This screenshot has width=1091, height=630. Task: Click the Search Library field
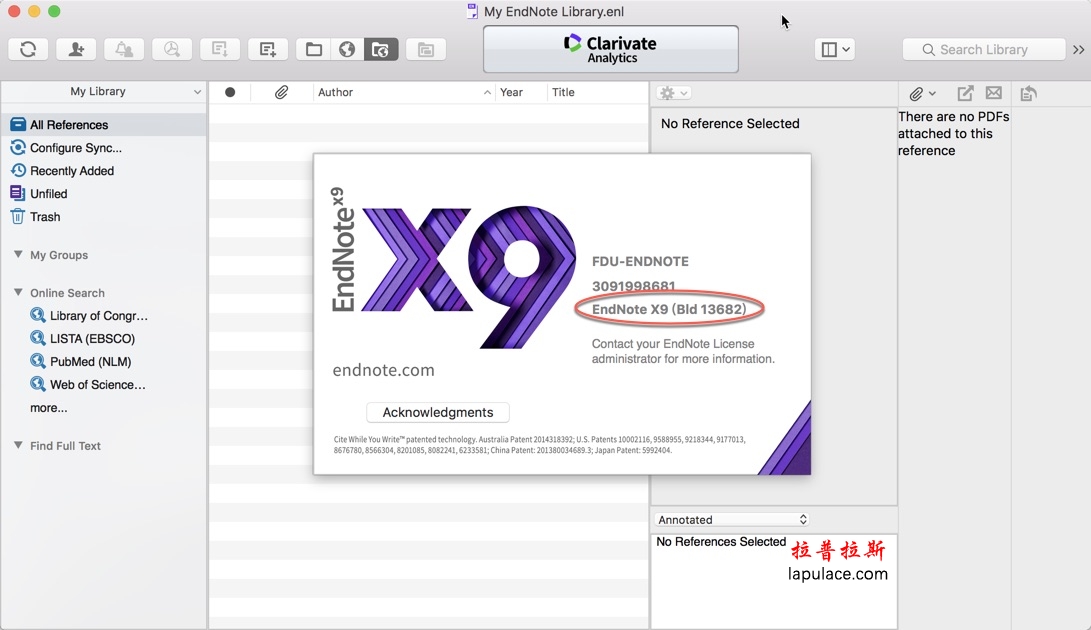pos(984,49)
